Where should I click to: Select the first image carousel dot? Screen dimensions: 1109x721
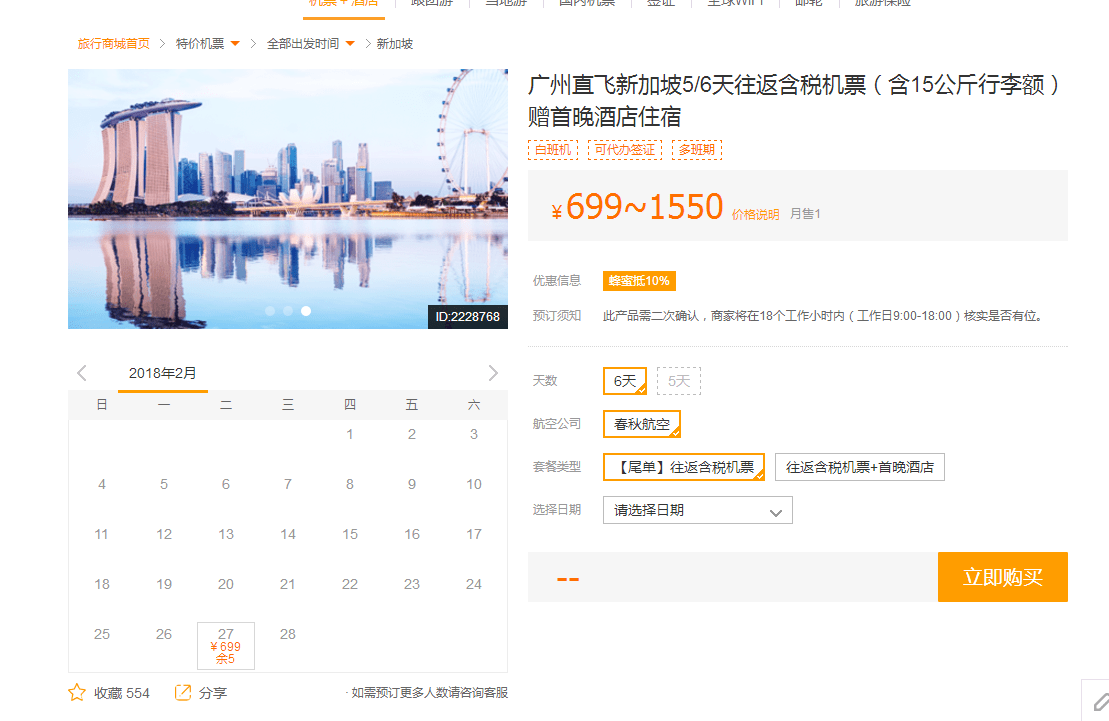[x=269, y=311]
